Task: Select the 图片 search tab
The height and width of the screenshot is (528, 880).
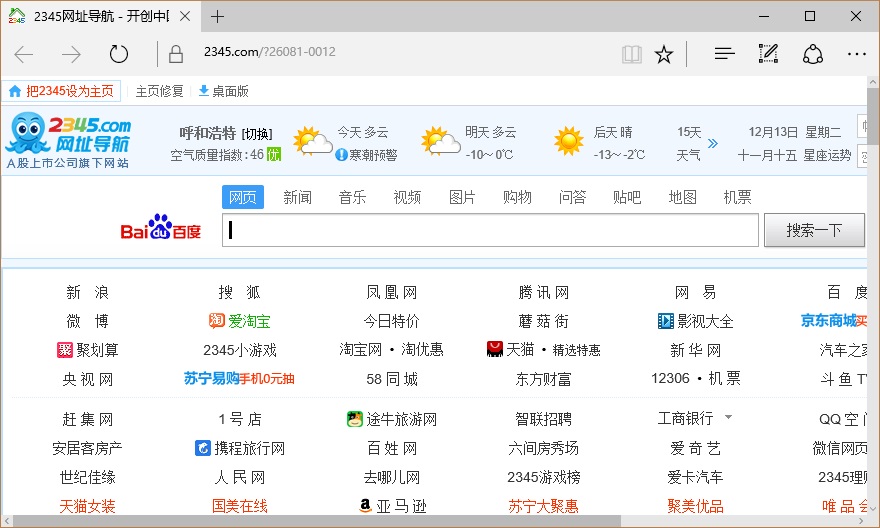Action: [462, 197]
